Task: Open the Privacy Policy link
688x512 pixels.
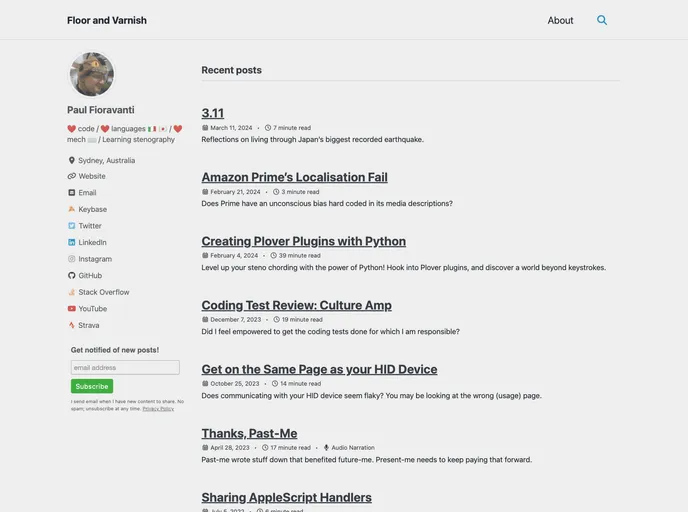Action: (x=158, y=409)
